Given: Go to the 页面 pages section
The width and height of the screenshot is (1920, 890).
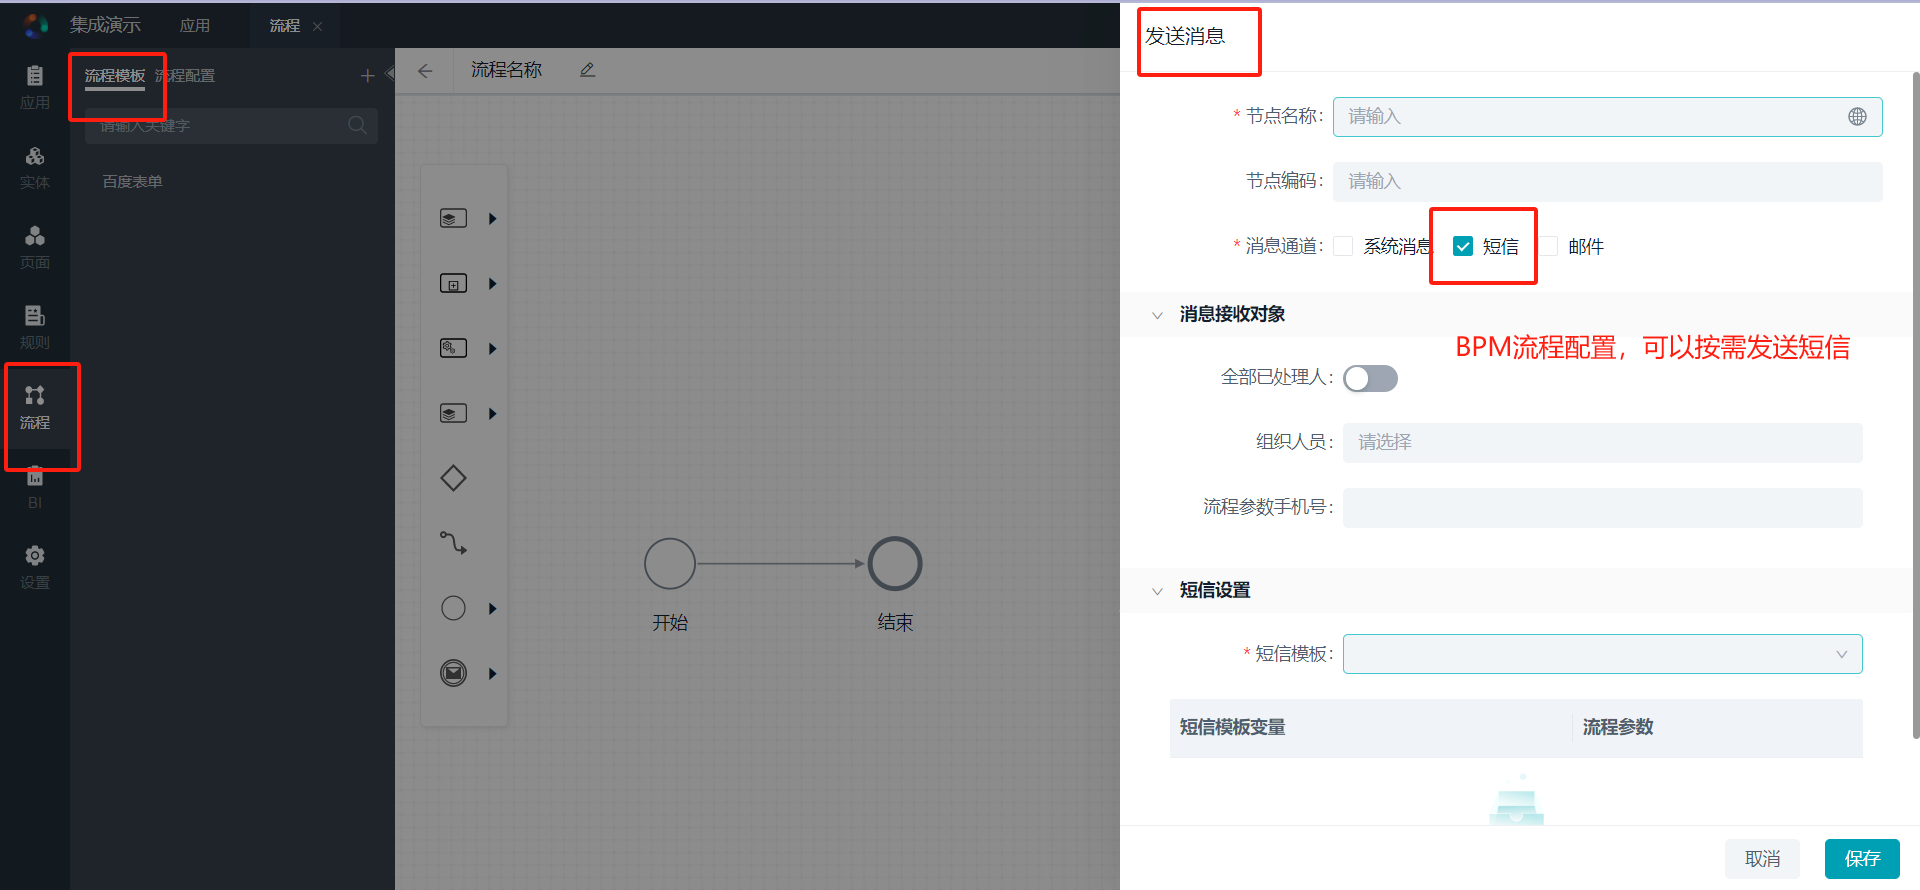Looking at the screenshot, I should click(35, 247).
